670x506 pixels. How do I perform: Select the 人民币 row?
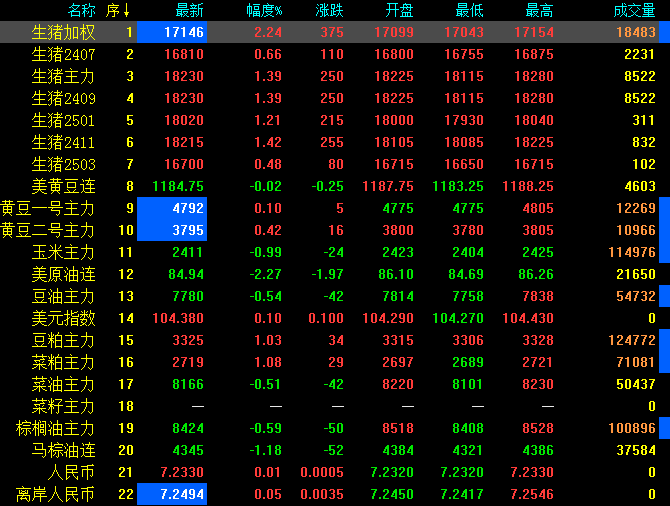[x=335, y=472]
